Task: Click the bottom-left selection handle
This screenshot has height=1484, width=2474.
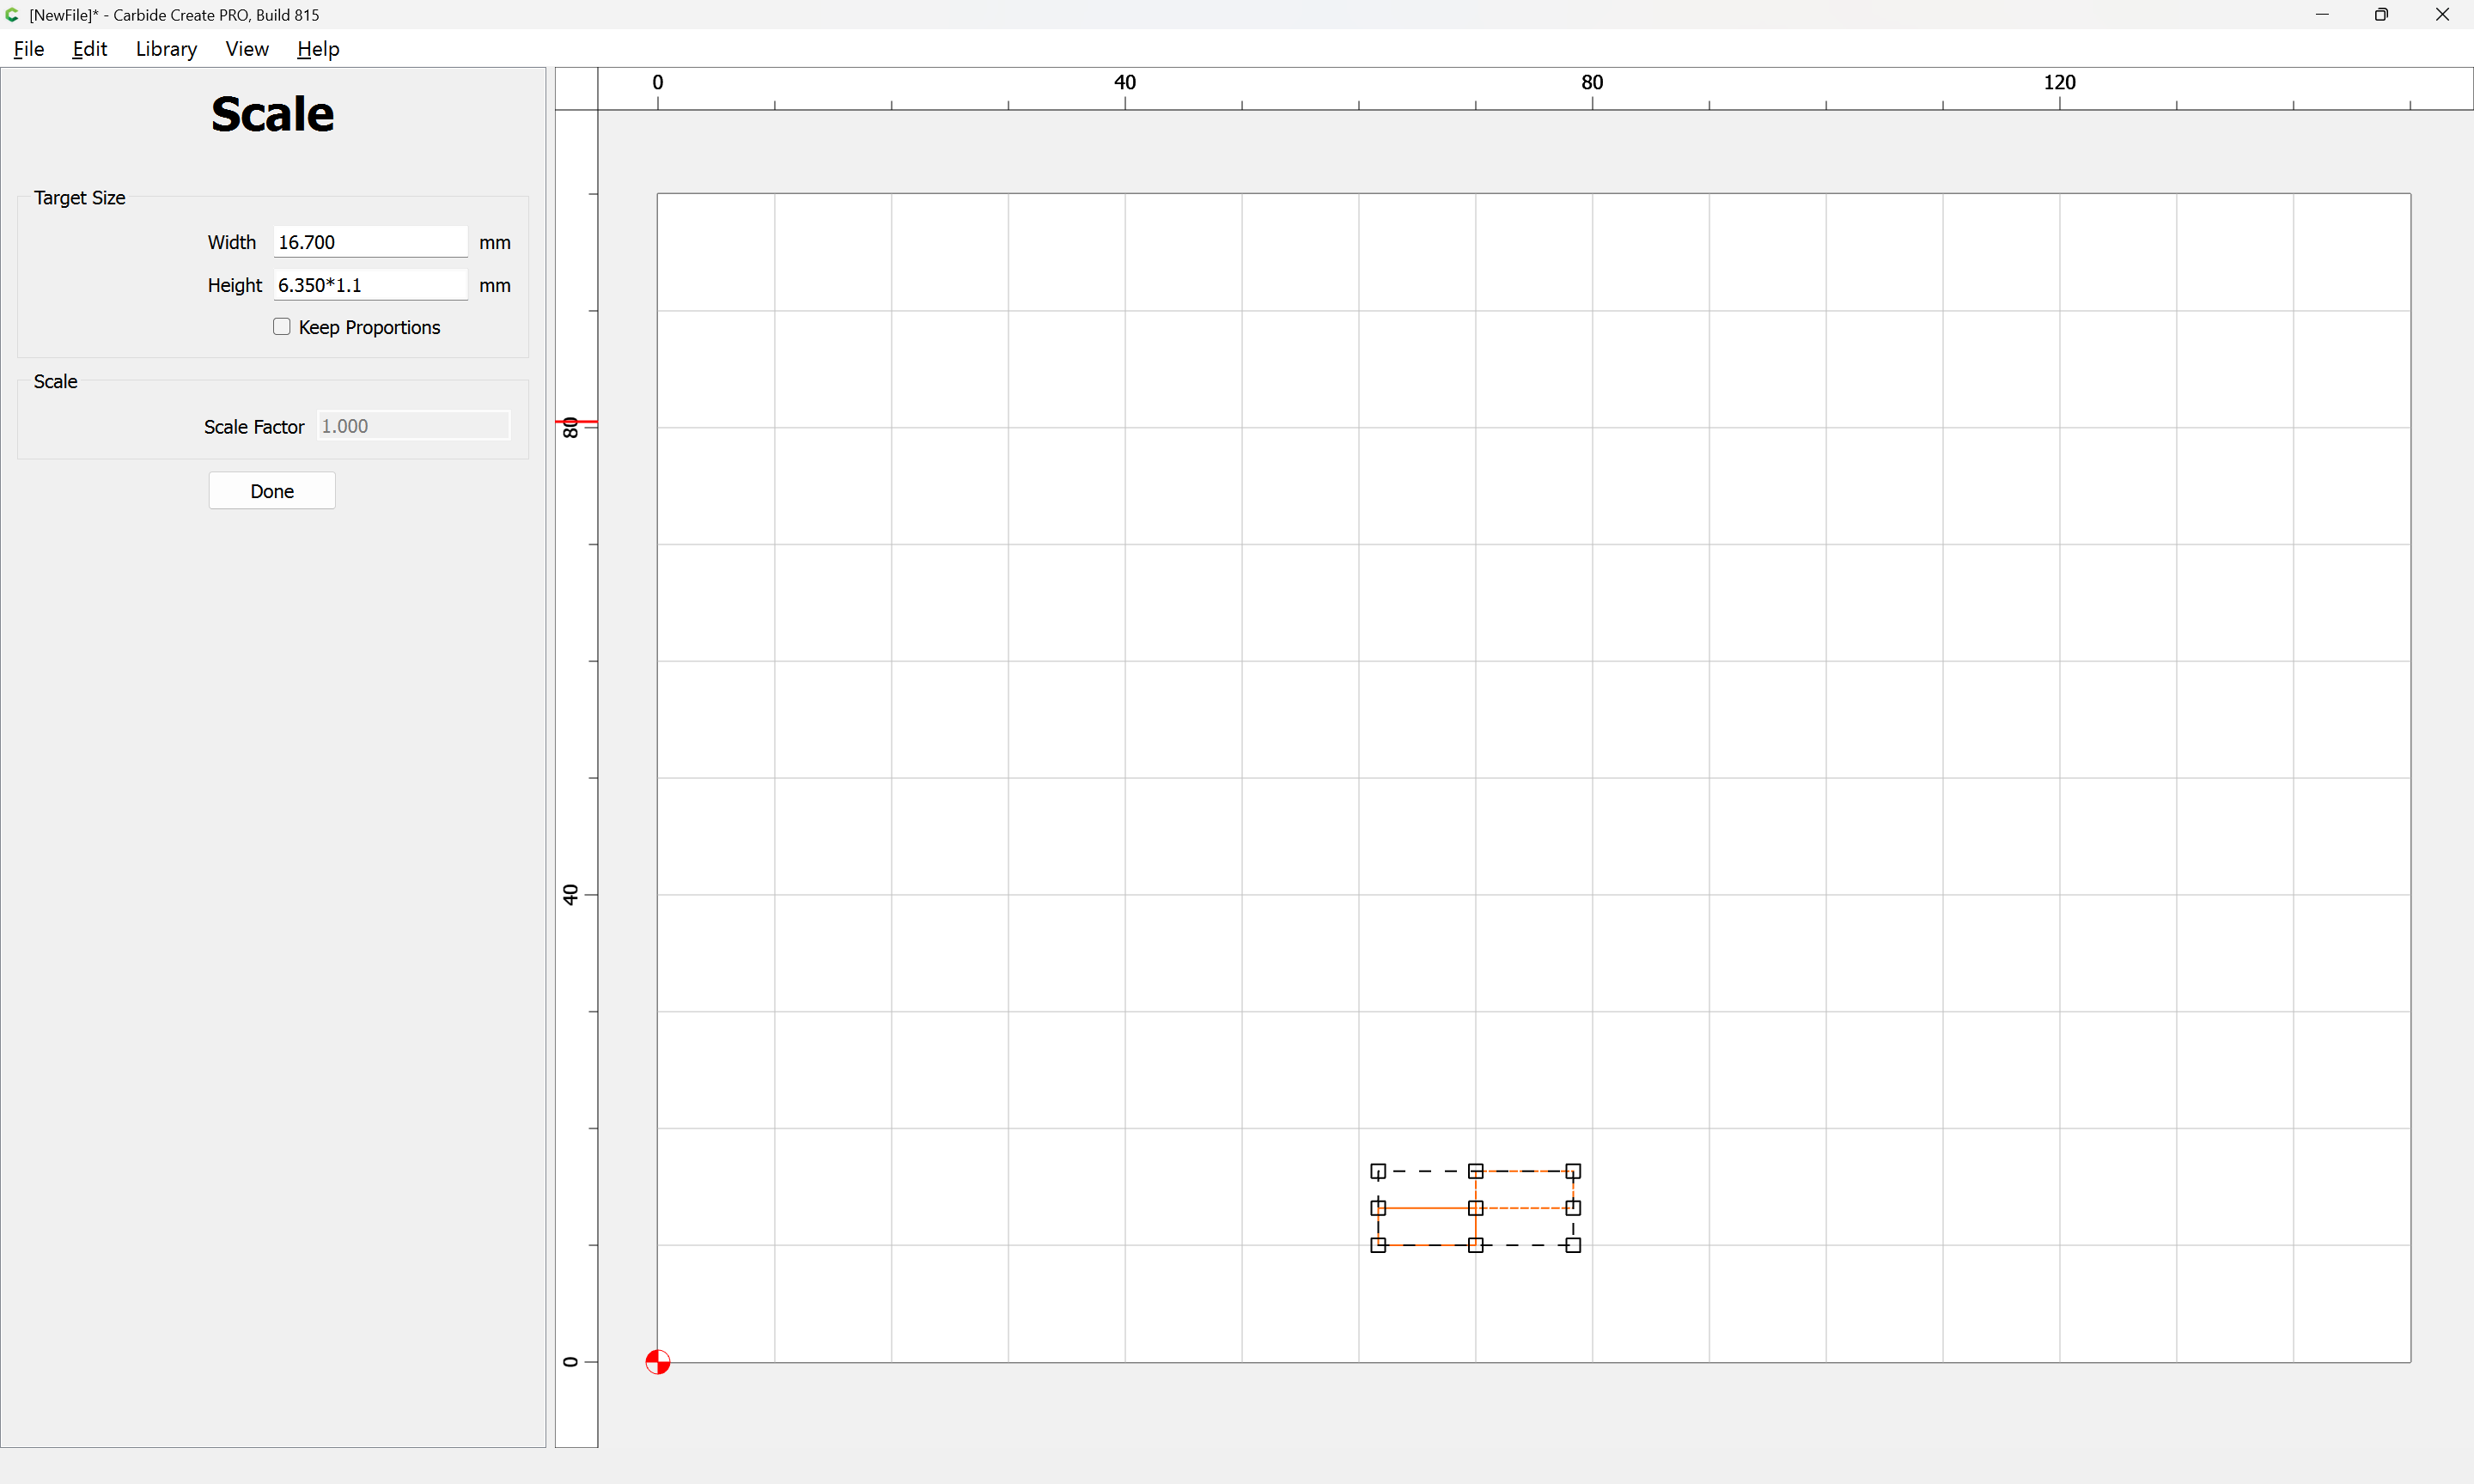Action: [1378, 1245]
